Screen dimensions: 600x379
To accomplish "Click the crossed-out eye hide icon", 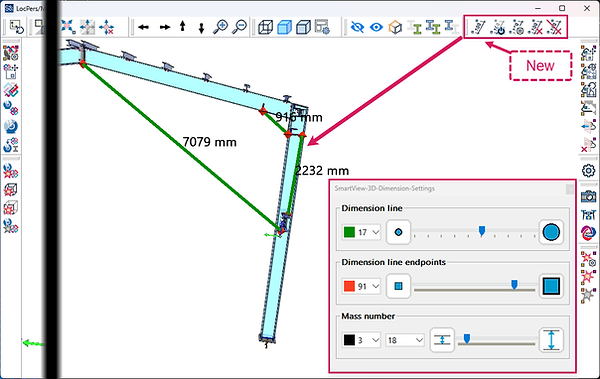I will click(x=357, y=27).
